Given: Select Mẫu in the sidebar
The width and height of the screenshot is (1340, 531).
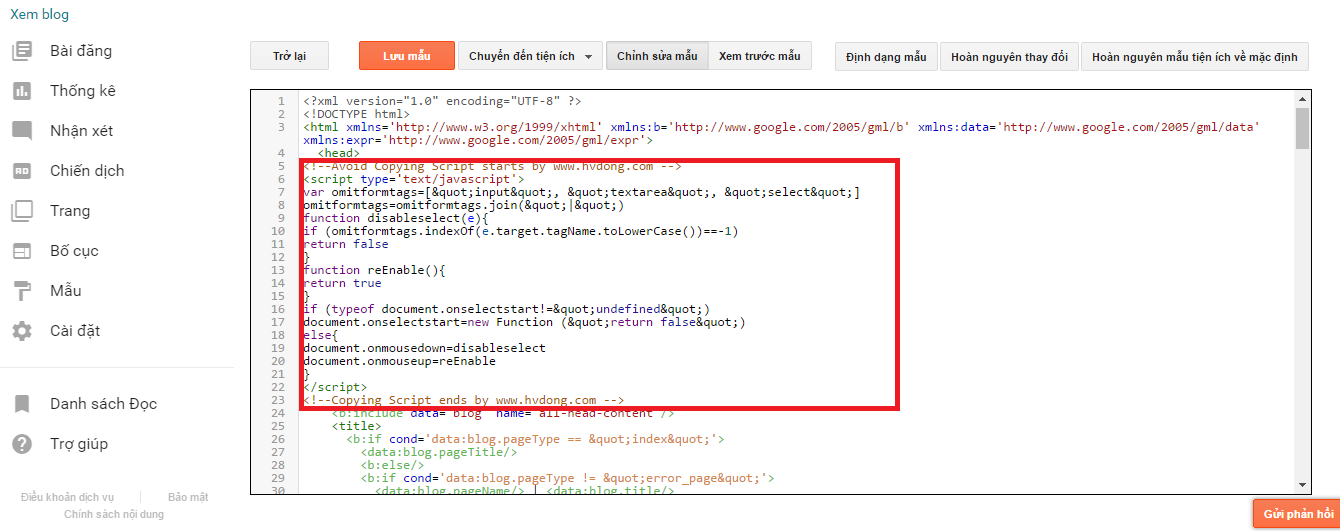Looking at the screenshot, I should coord(66,291).
